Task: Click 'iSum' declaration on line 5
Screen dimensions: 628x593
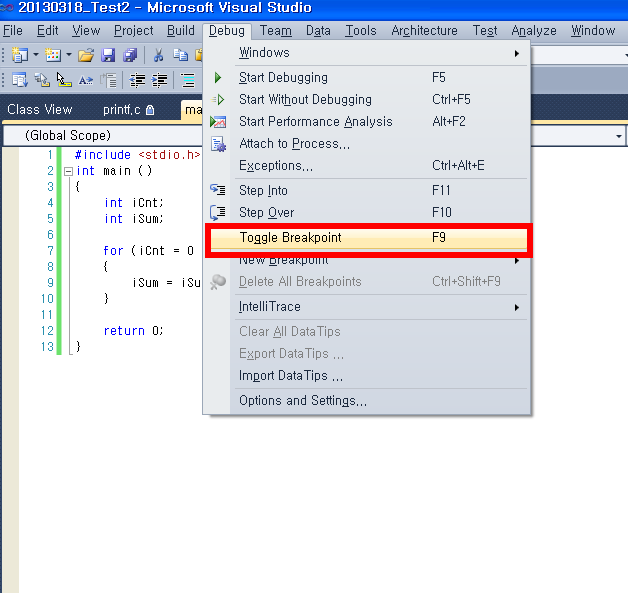Action: pyautogui.click(x=147, y=219)
